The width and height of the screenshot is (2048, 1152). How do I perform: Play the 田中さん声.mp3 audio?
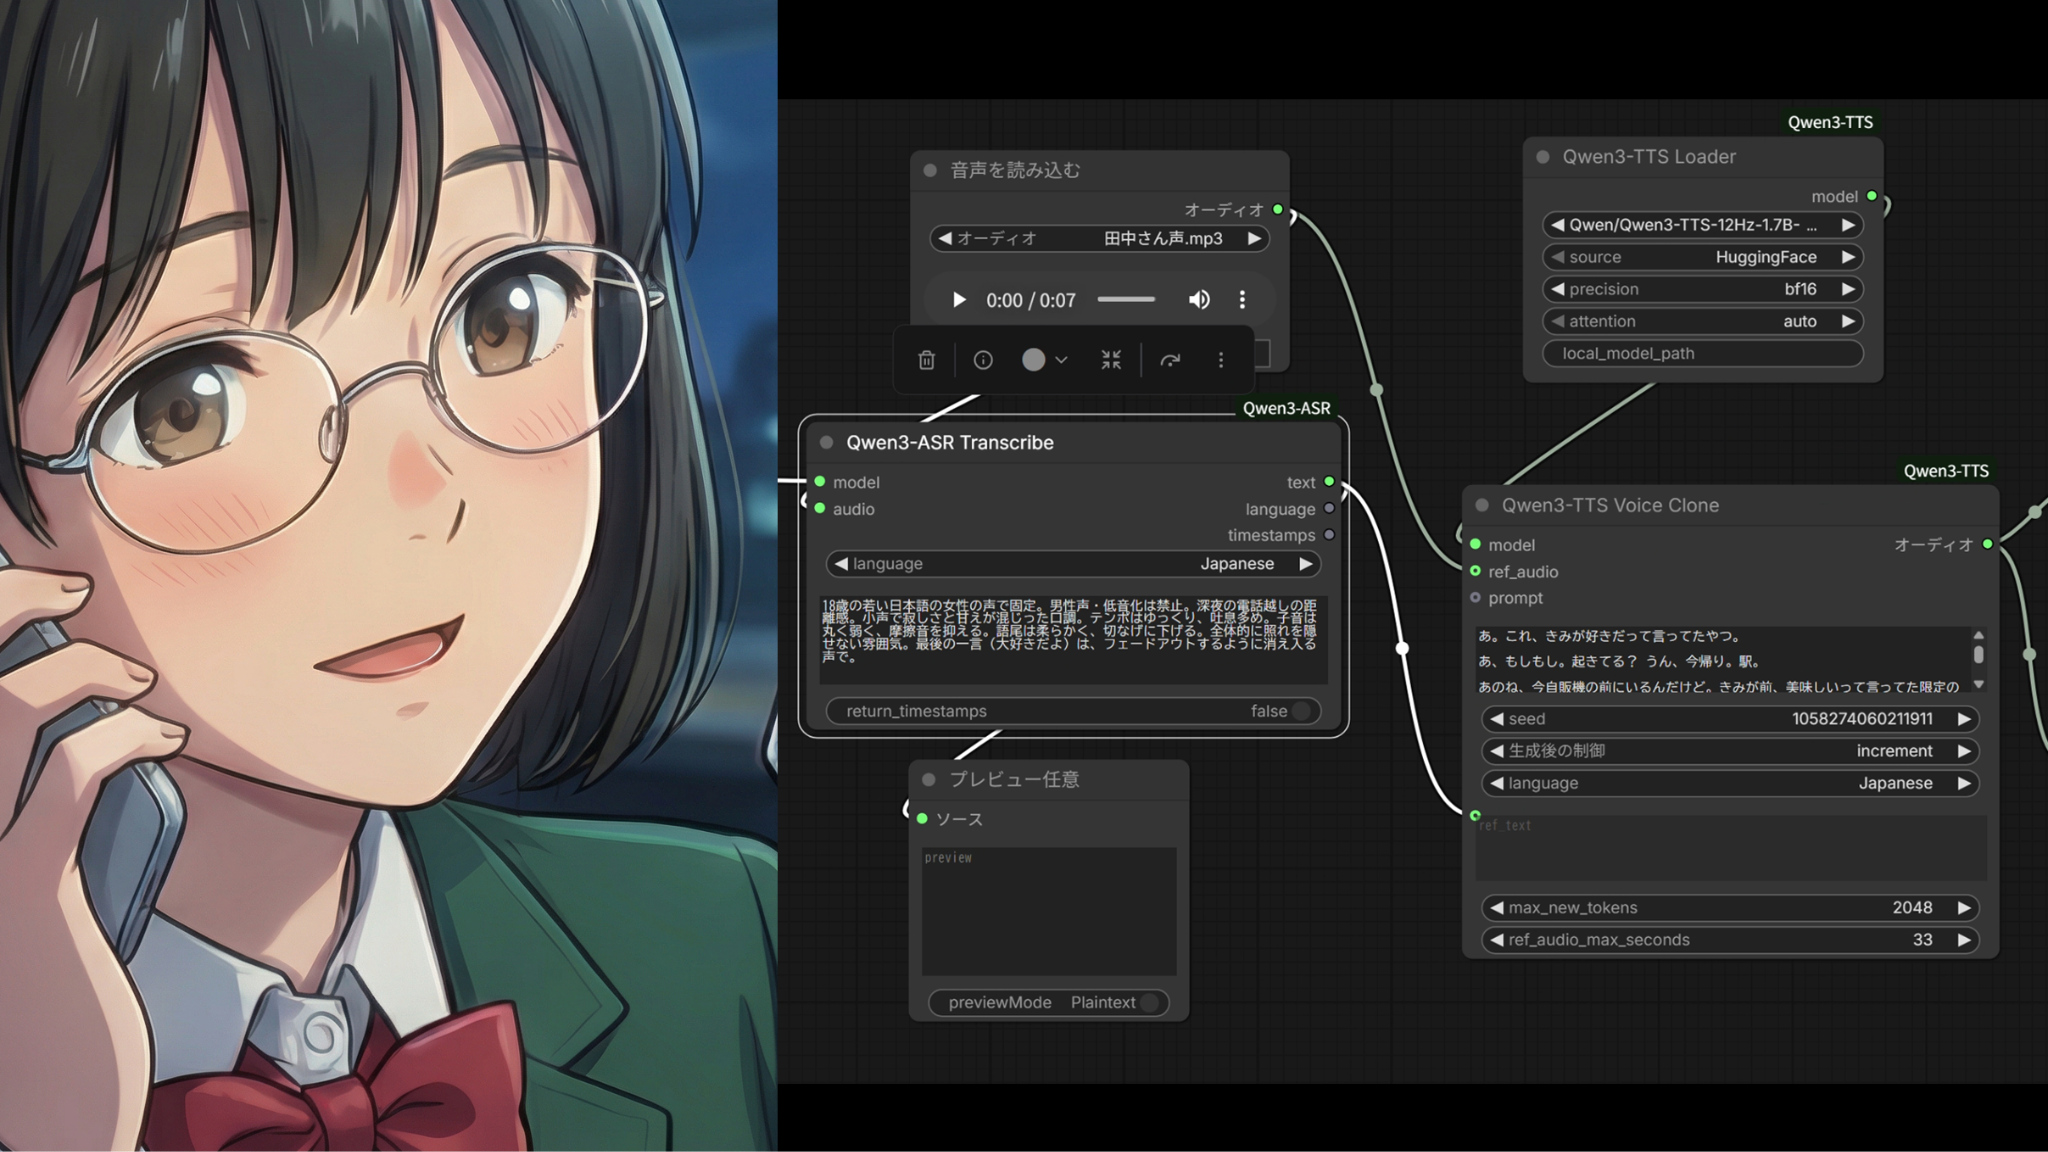[958, 300]
